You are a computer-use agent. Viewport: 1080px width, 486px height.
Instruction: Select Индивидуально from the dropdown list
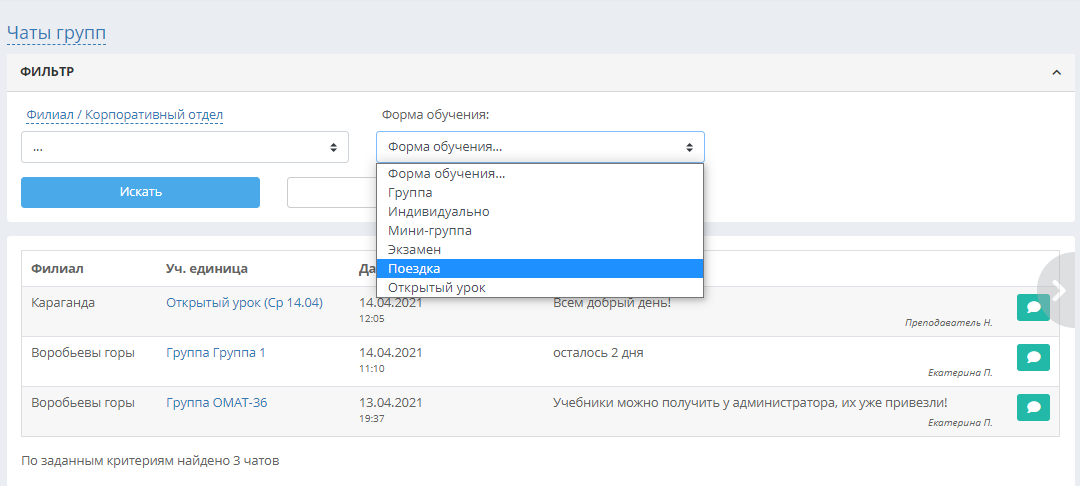pos(540,212)
